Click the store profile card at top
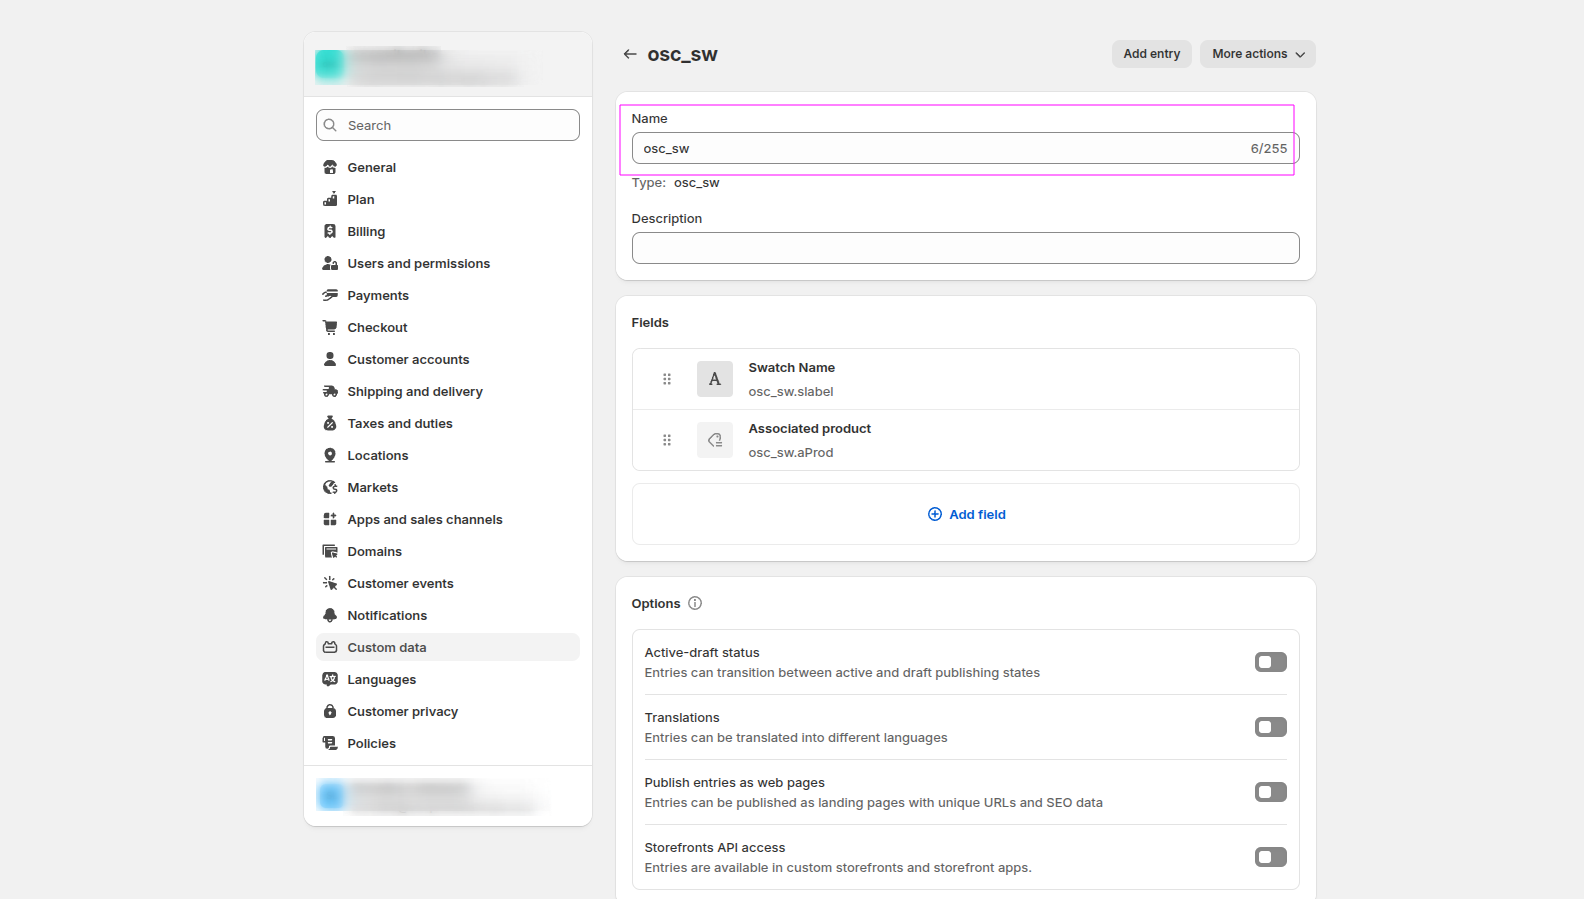Image resolution: width=1584 pixels, height=899 pixels. [x=448, y=65]
